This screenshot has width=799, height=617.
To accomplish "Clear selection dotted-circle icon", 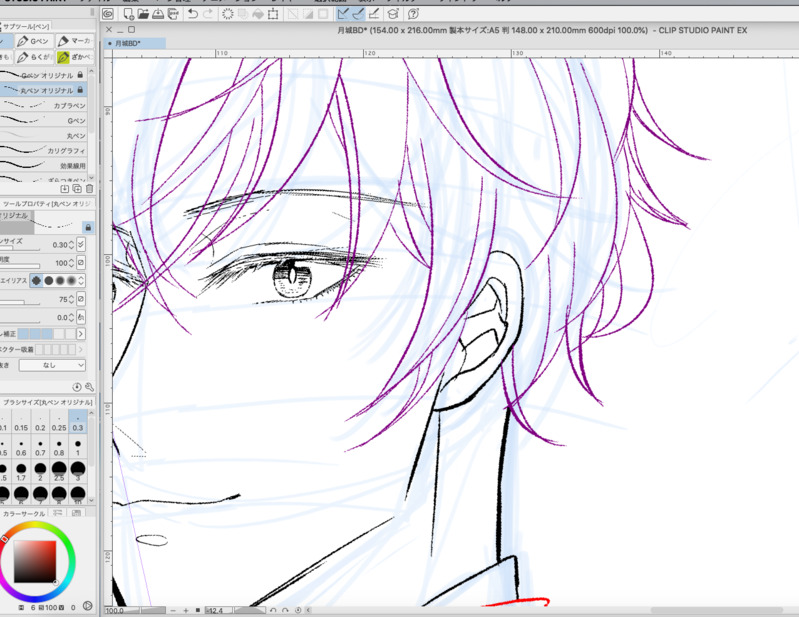I will tap(227, 14).
